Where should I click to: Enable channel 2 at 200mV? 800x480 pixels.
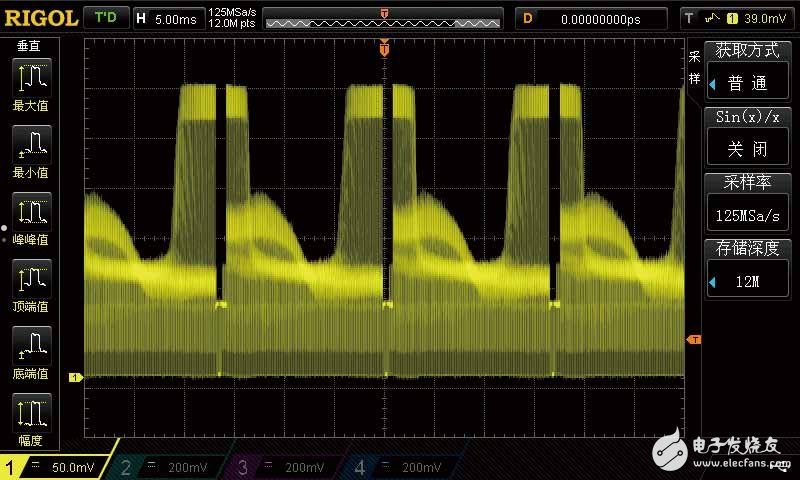pos(175,466)
